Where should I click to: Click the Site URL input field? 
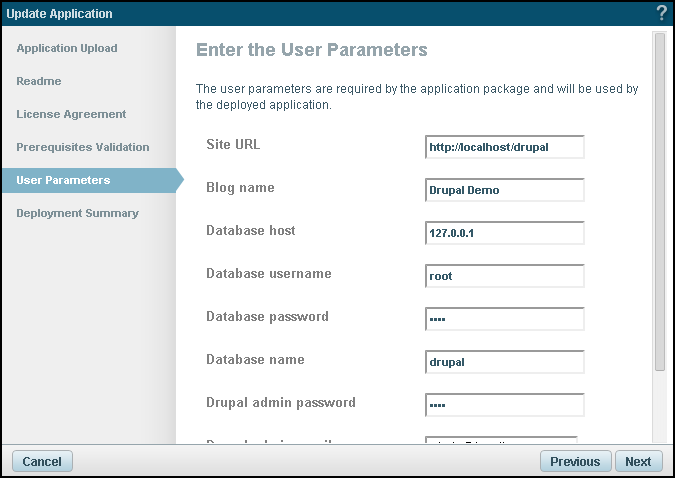(504, 147)
